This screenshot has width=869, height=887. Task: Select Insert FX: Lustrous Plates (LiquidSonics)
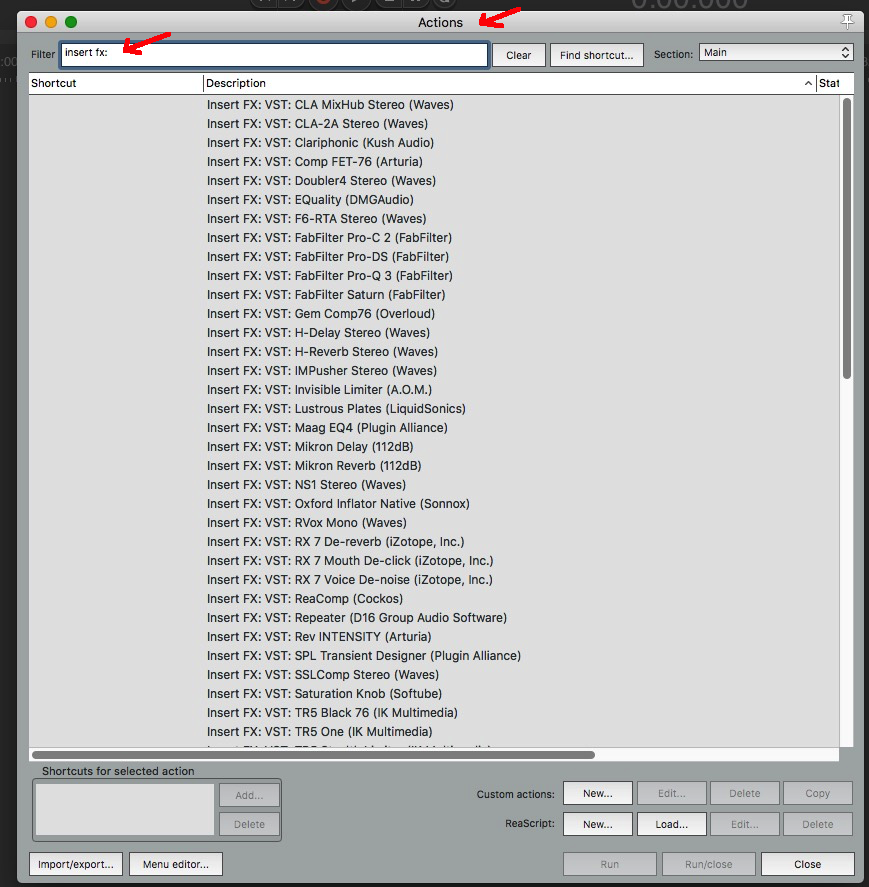coord(336,409)
